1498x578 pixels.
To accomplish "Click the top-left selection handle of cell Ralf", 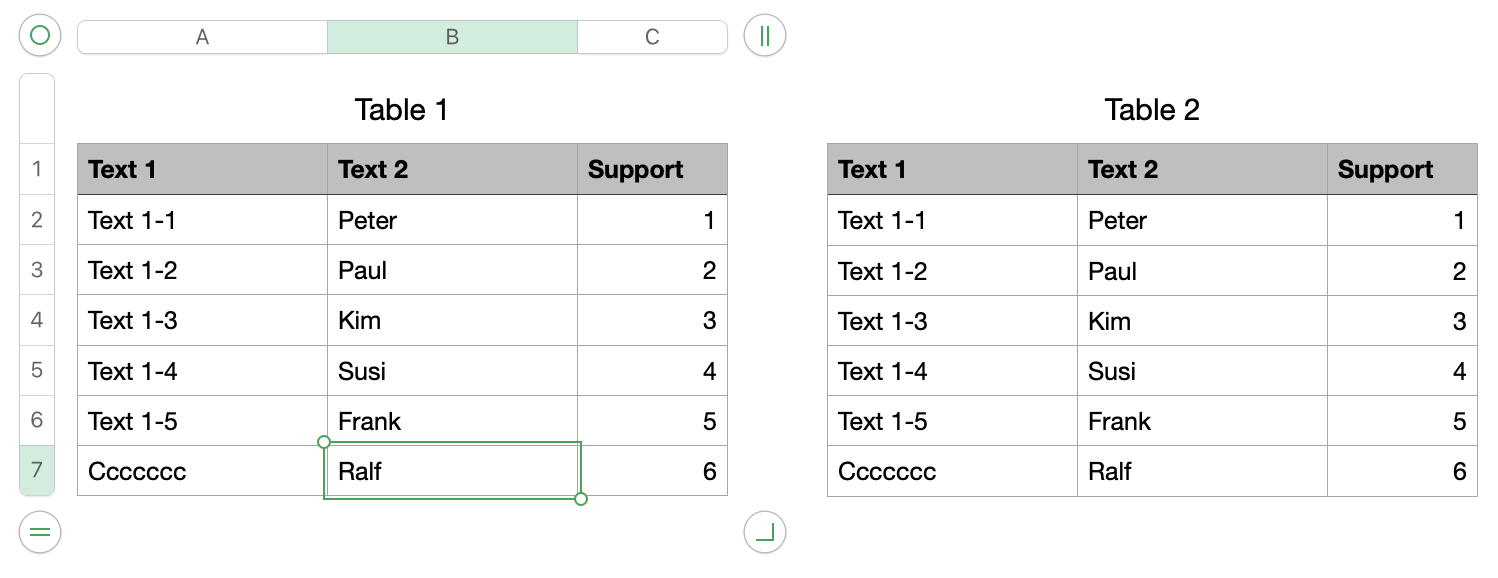I will click(x=323, y=441).
